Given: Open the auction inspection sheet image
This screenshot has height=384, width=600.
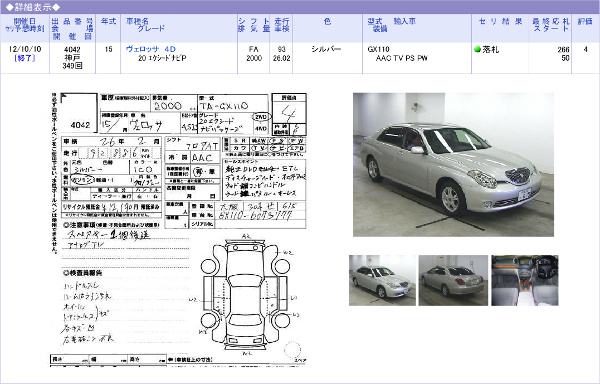Looking at the screenshot, I should pyautogui.click(x=179, y=229).
